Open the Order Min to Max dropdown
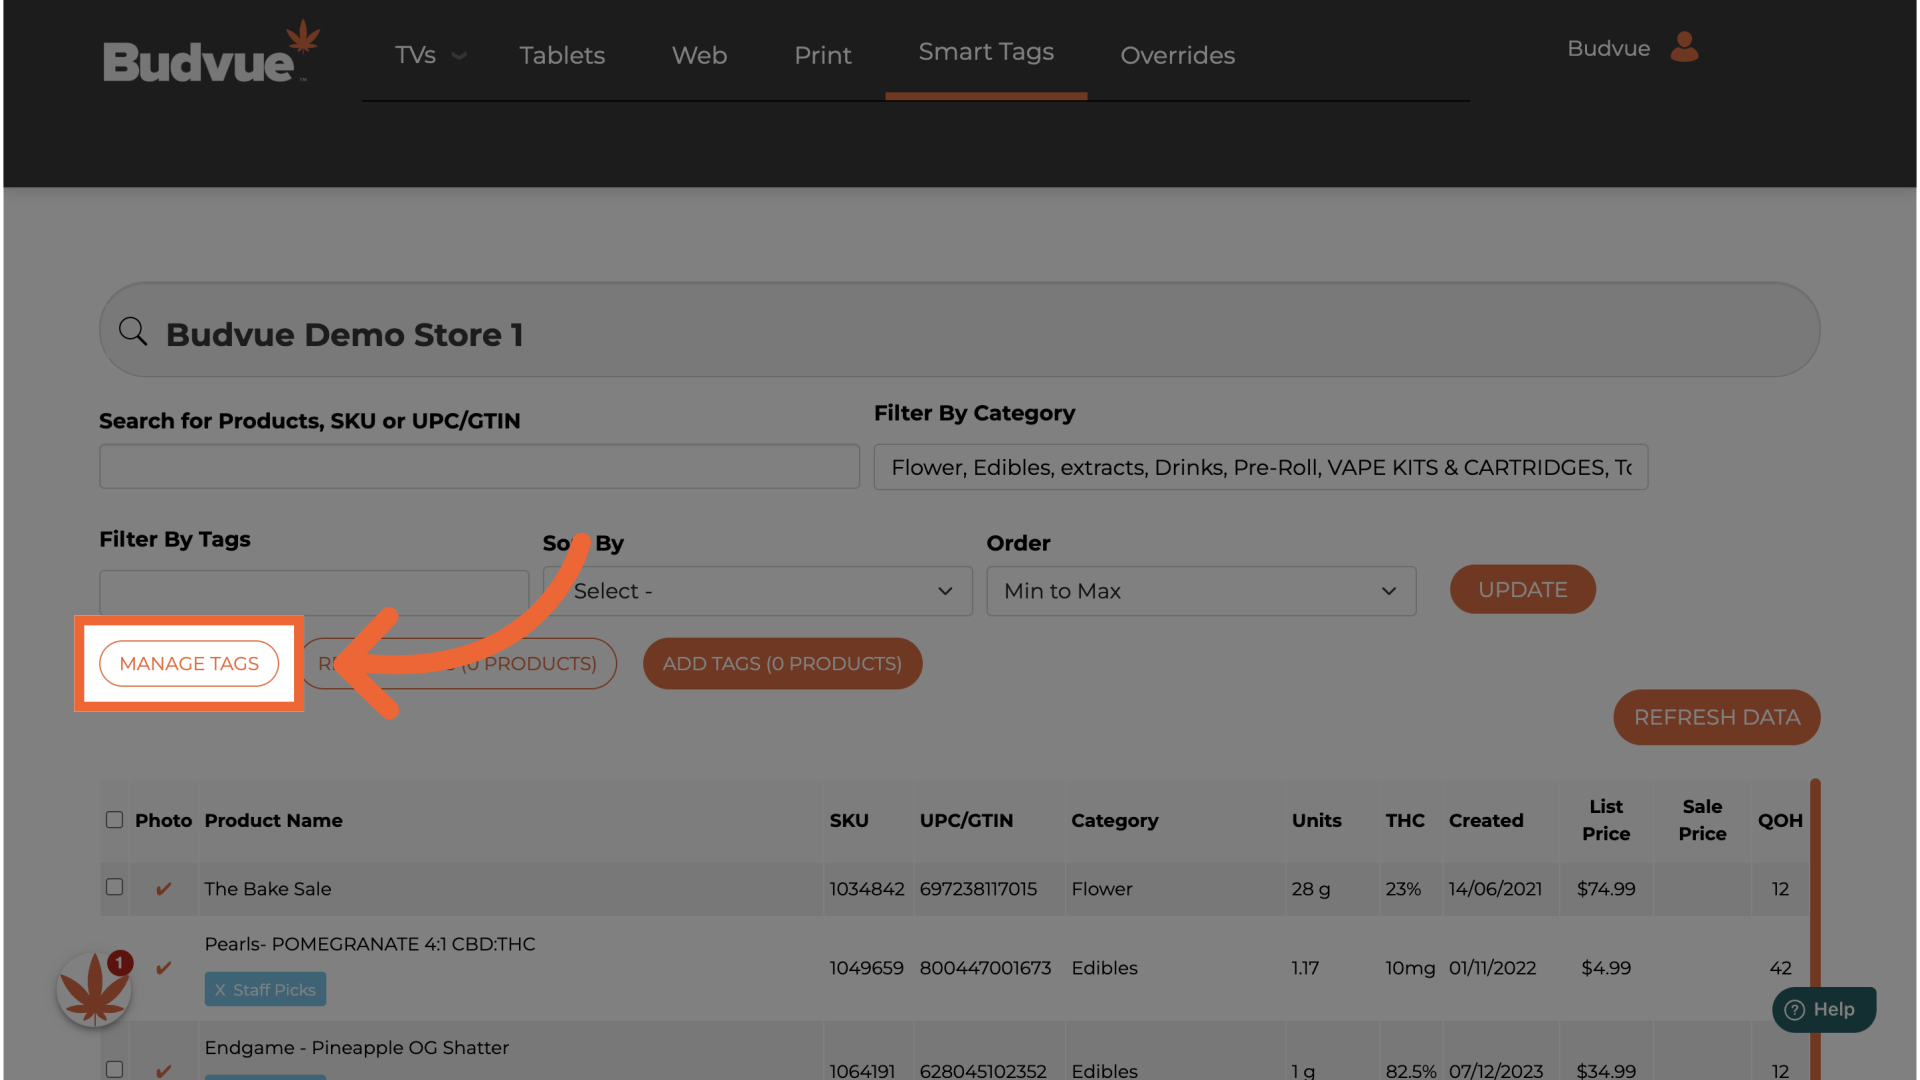The width and height of the screenshot is (1920, 1080). click(1200, 591)
